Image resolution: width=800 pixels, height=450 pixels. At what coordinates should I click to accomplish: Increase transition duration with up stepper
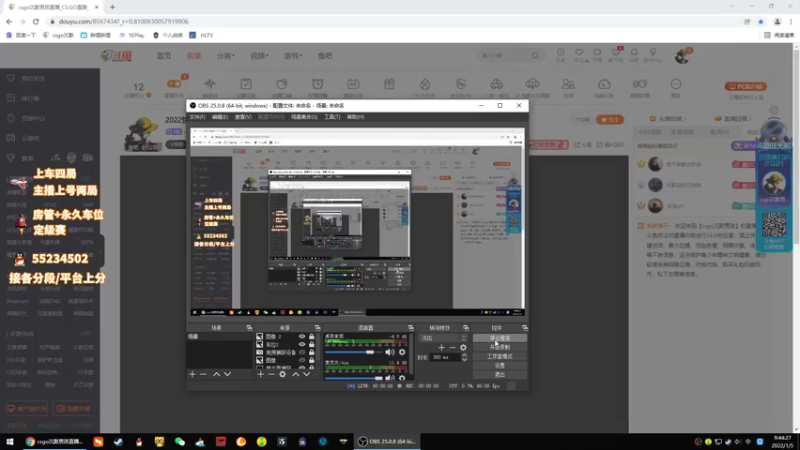click(464, 355)
